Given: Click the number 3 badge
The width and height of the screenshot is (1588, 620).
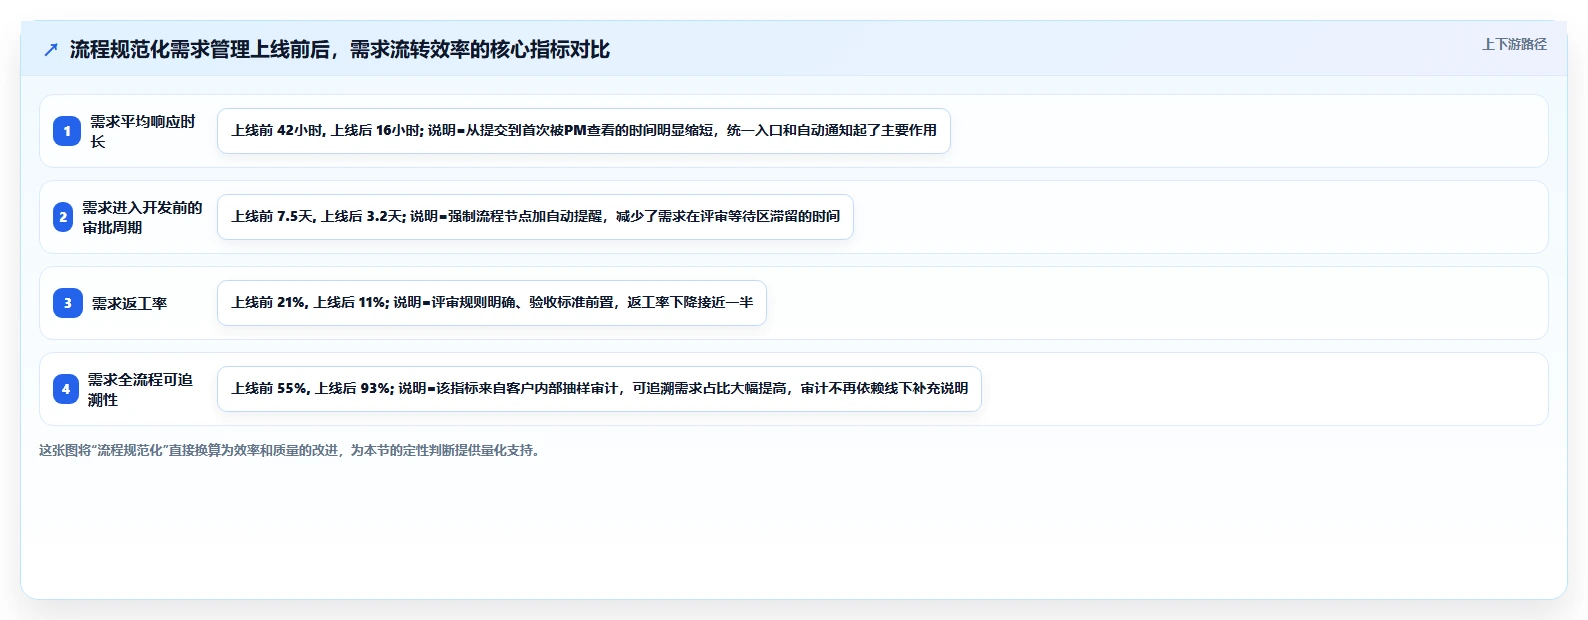Looking at the screenshot, I should [68, 303].
